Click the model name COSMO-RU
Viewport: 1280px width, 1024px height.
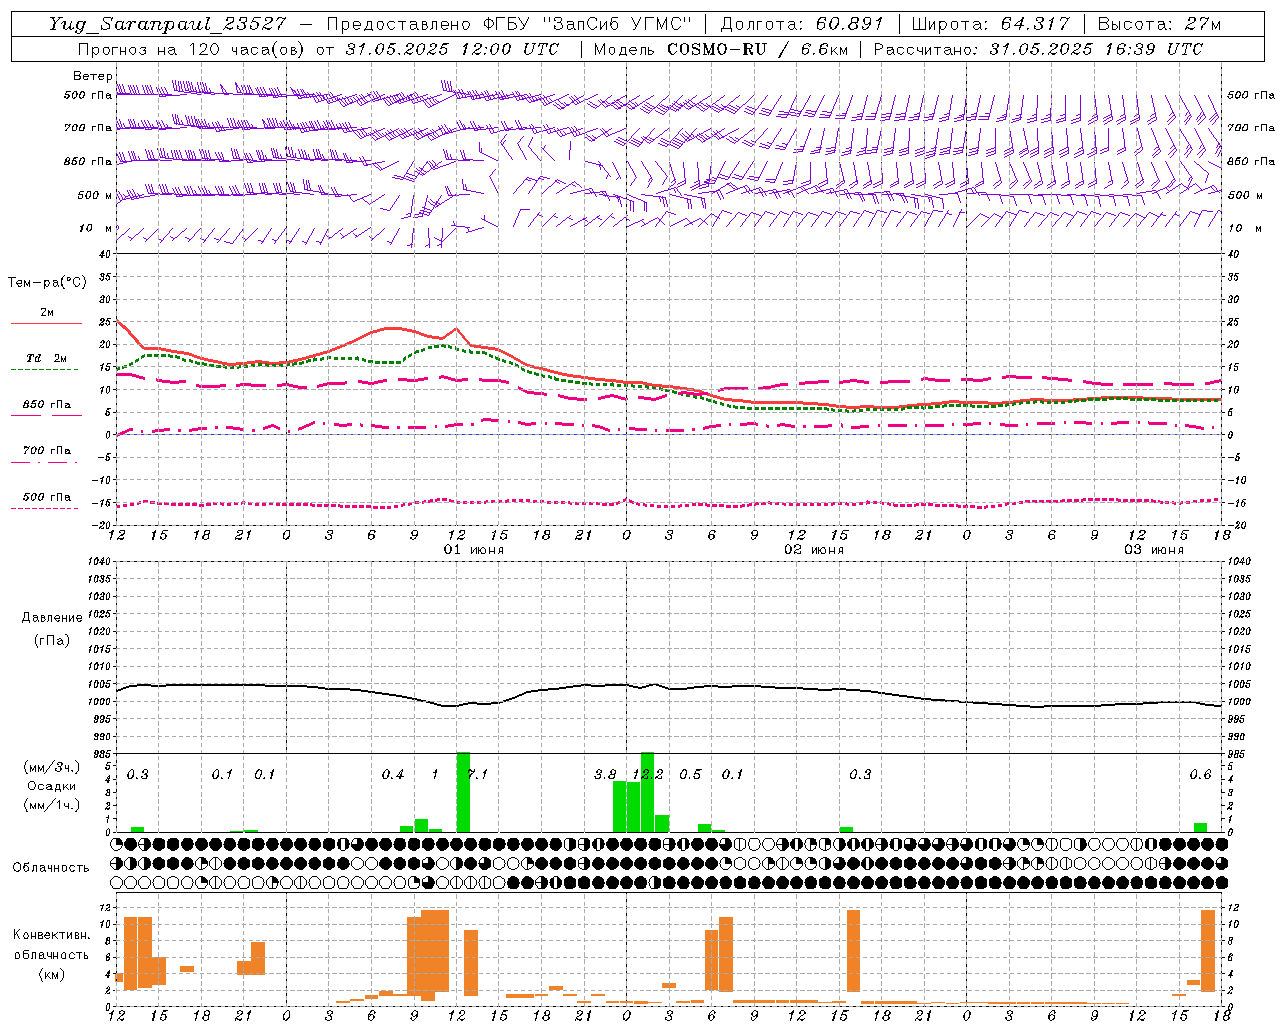pyautogui.click(x=717, y=49)
